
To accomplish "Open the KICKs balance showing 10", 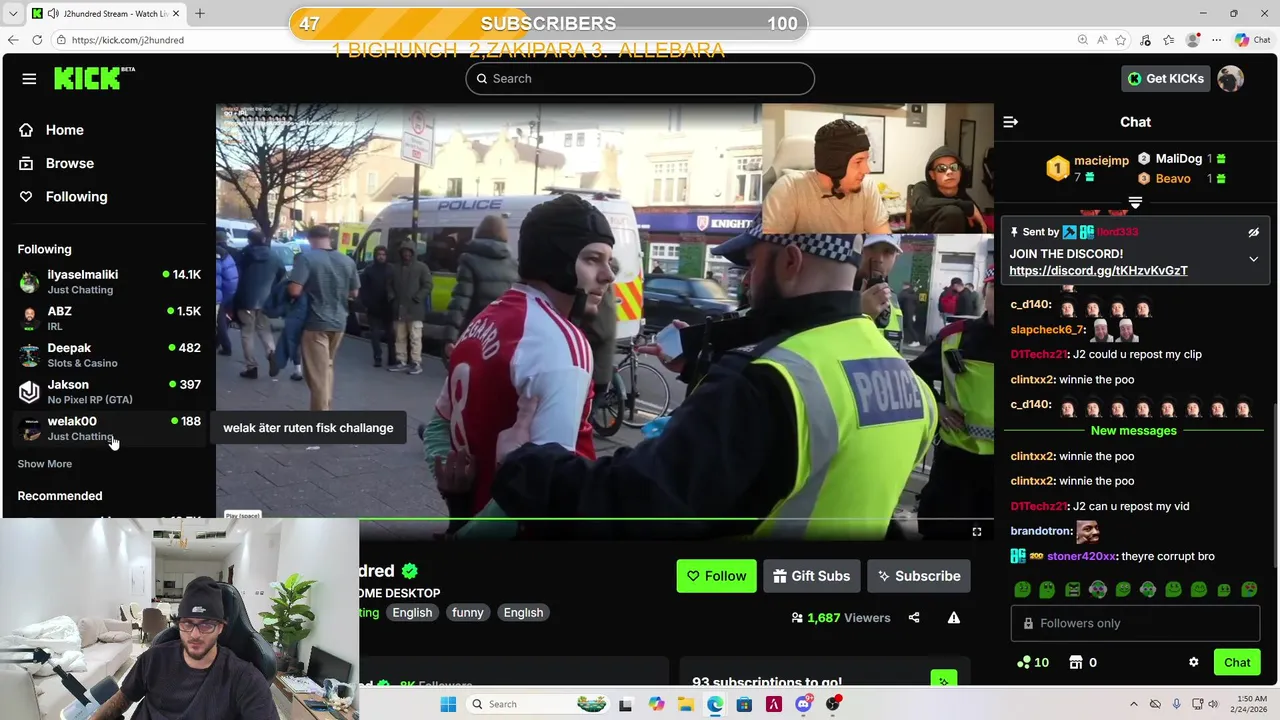I will pyautogui.click(x=1032, y=663).
